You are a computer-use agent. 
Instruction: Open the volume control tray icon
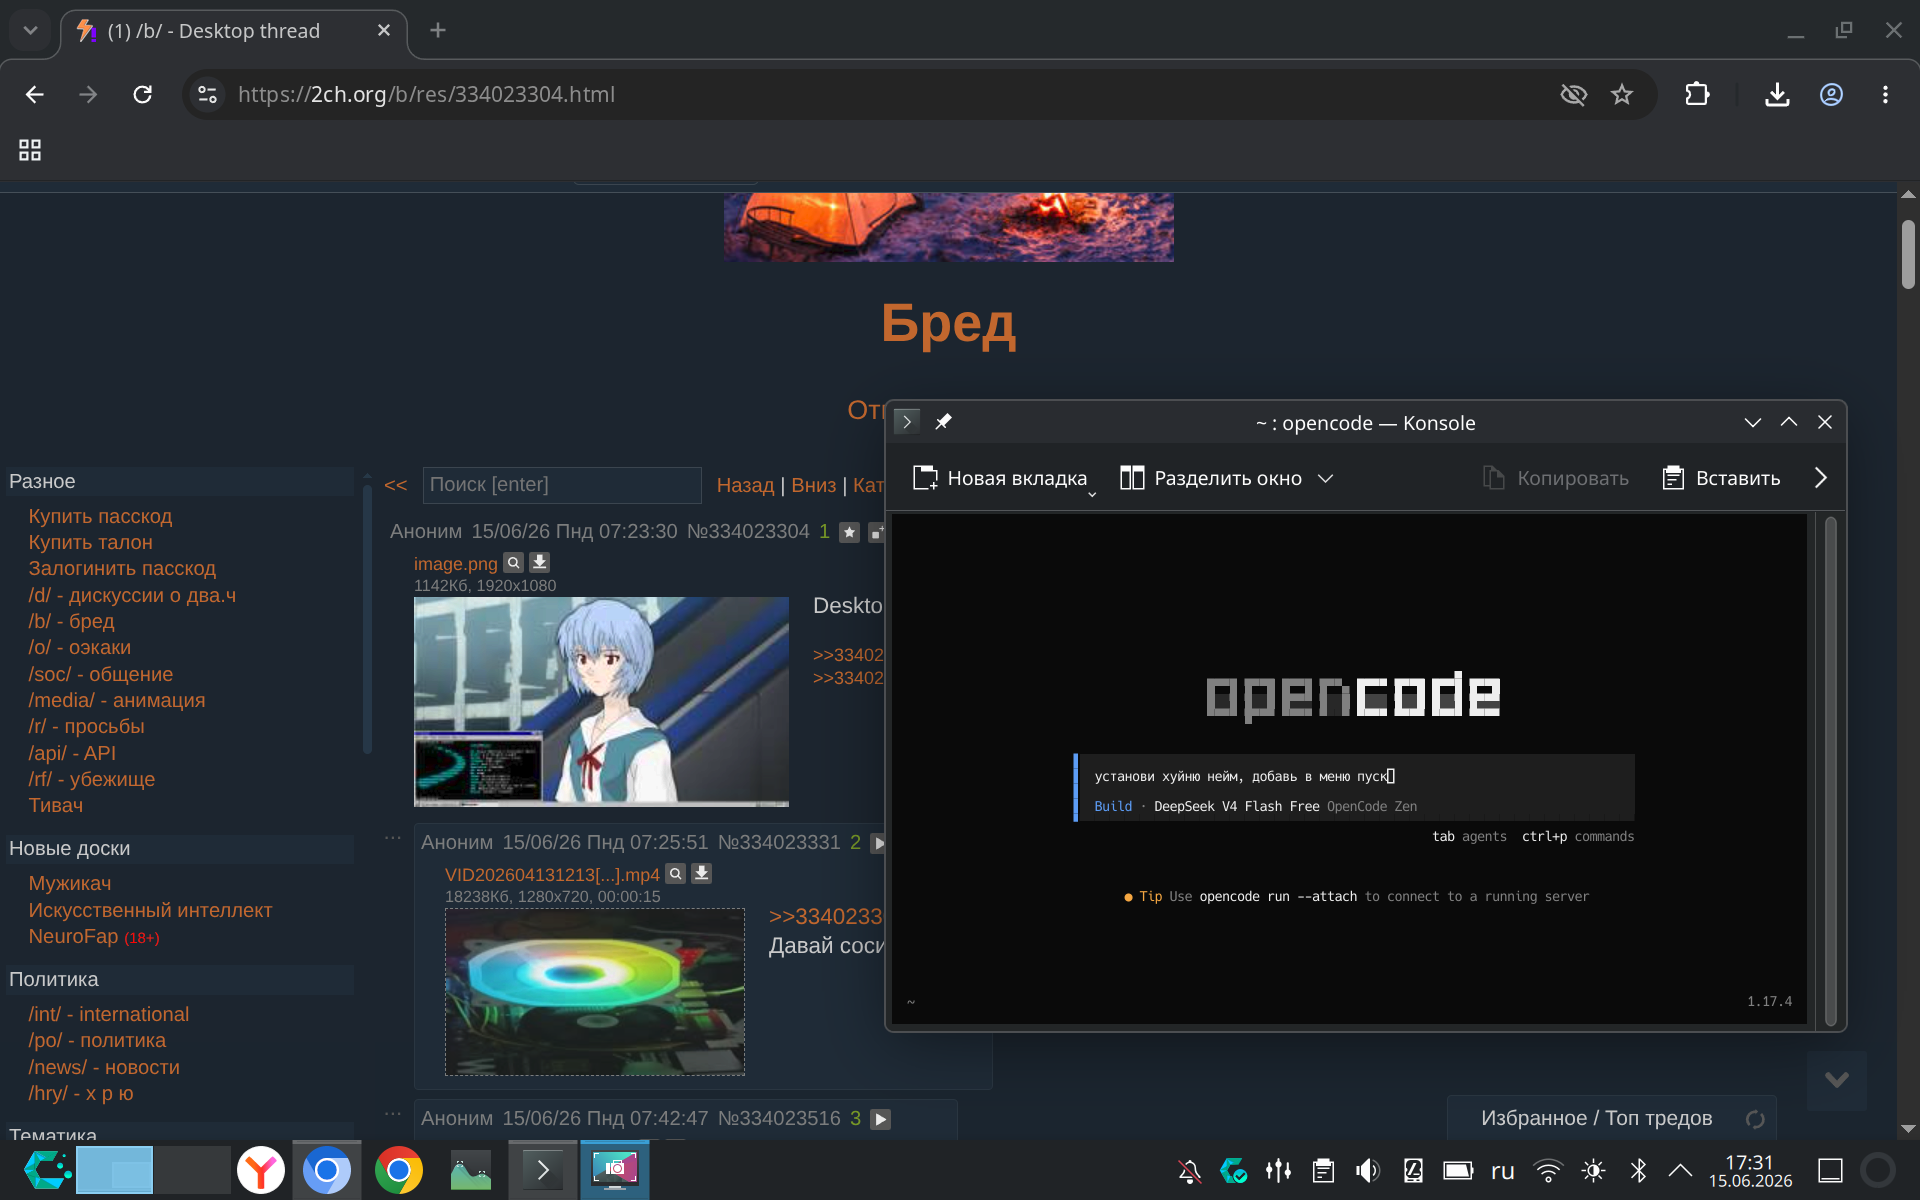coord(1367,1171)
